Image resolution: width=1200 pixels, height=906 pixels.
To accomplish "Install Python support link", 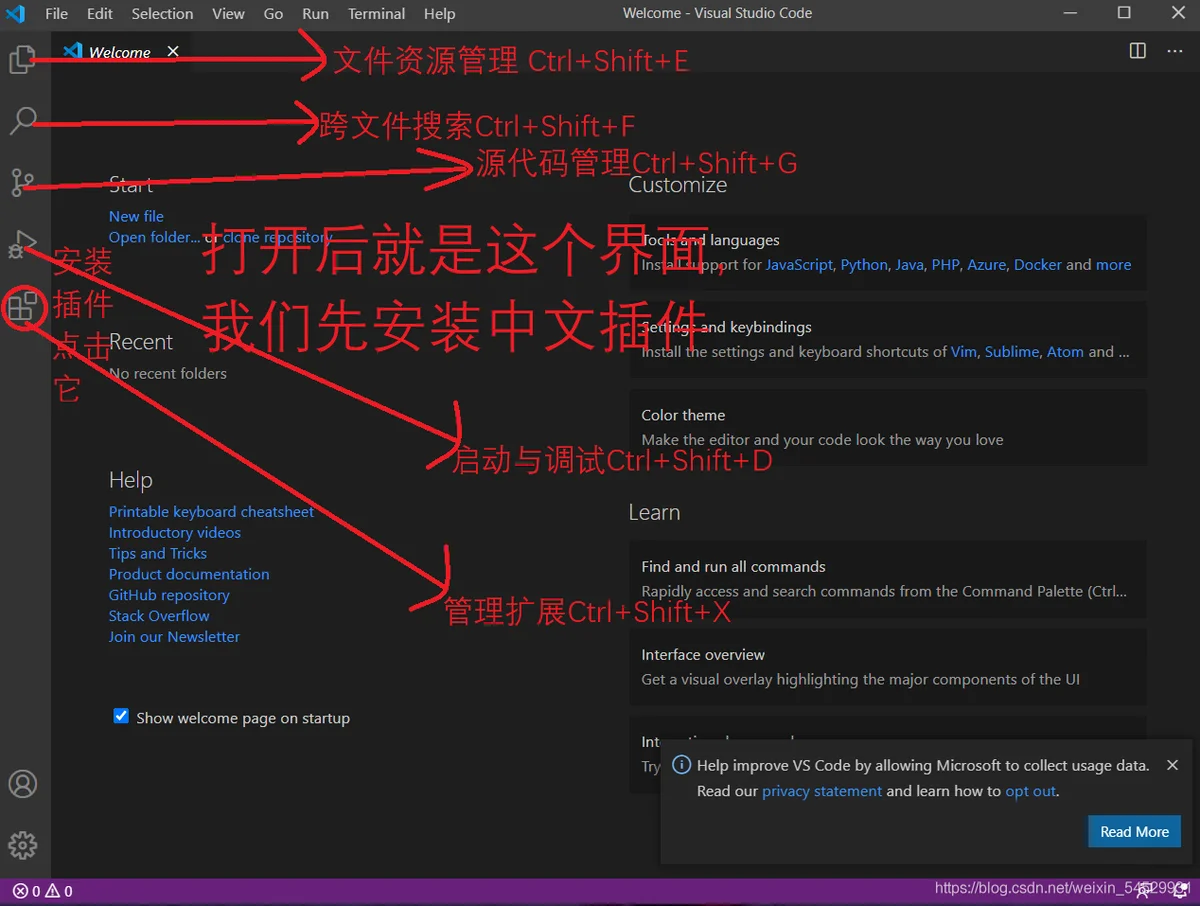I will pos(864,265).
